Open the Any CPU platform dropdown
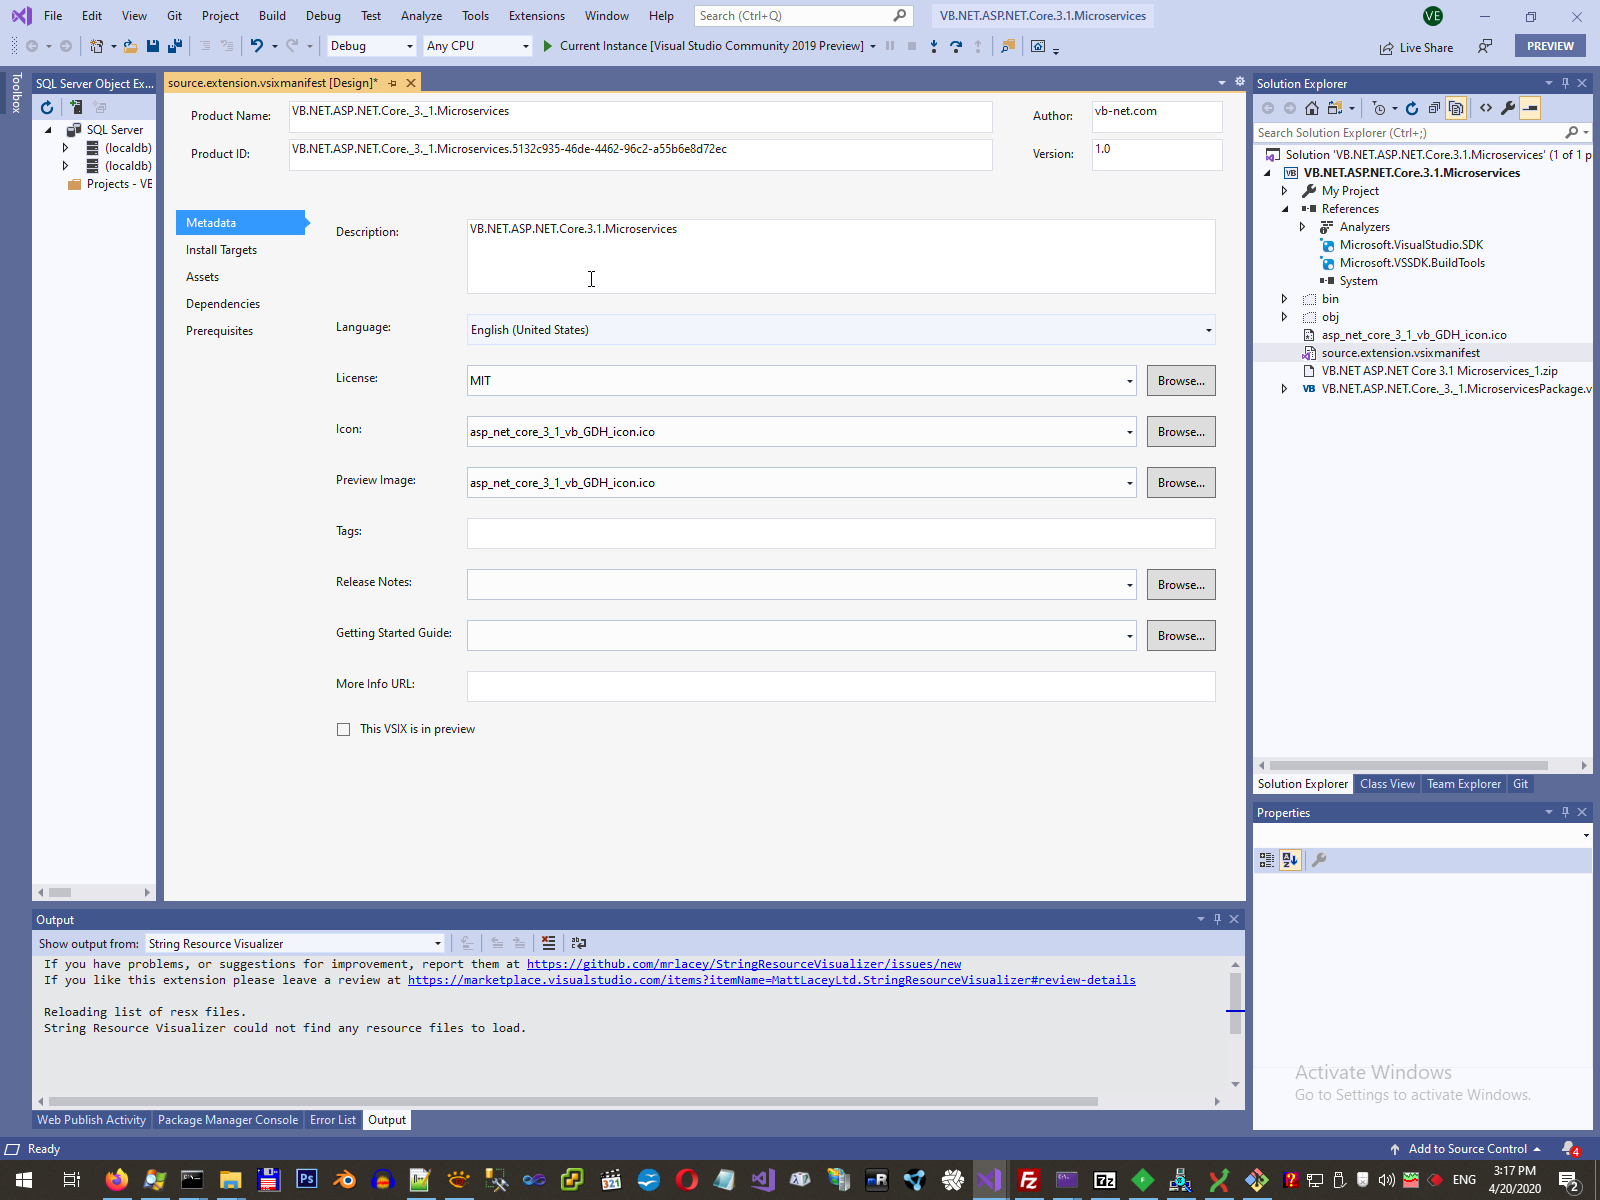The image size is (1600, 1200). [x=477, y=46]
